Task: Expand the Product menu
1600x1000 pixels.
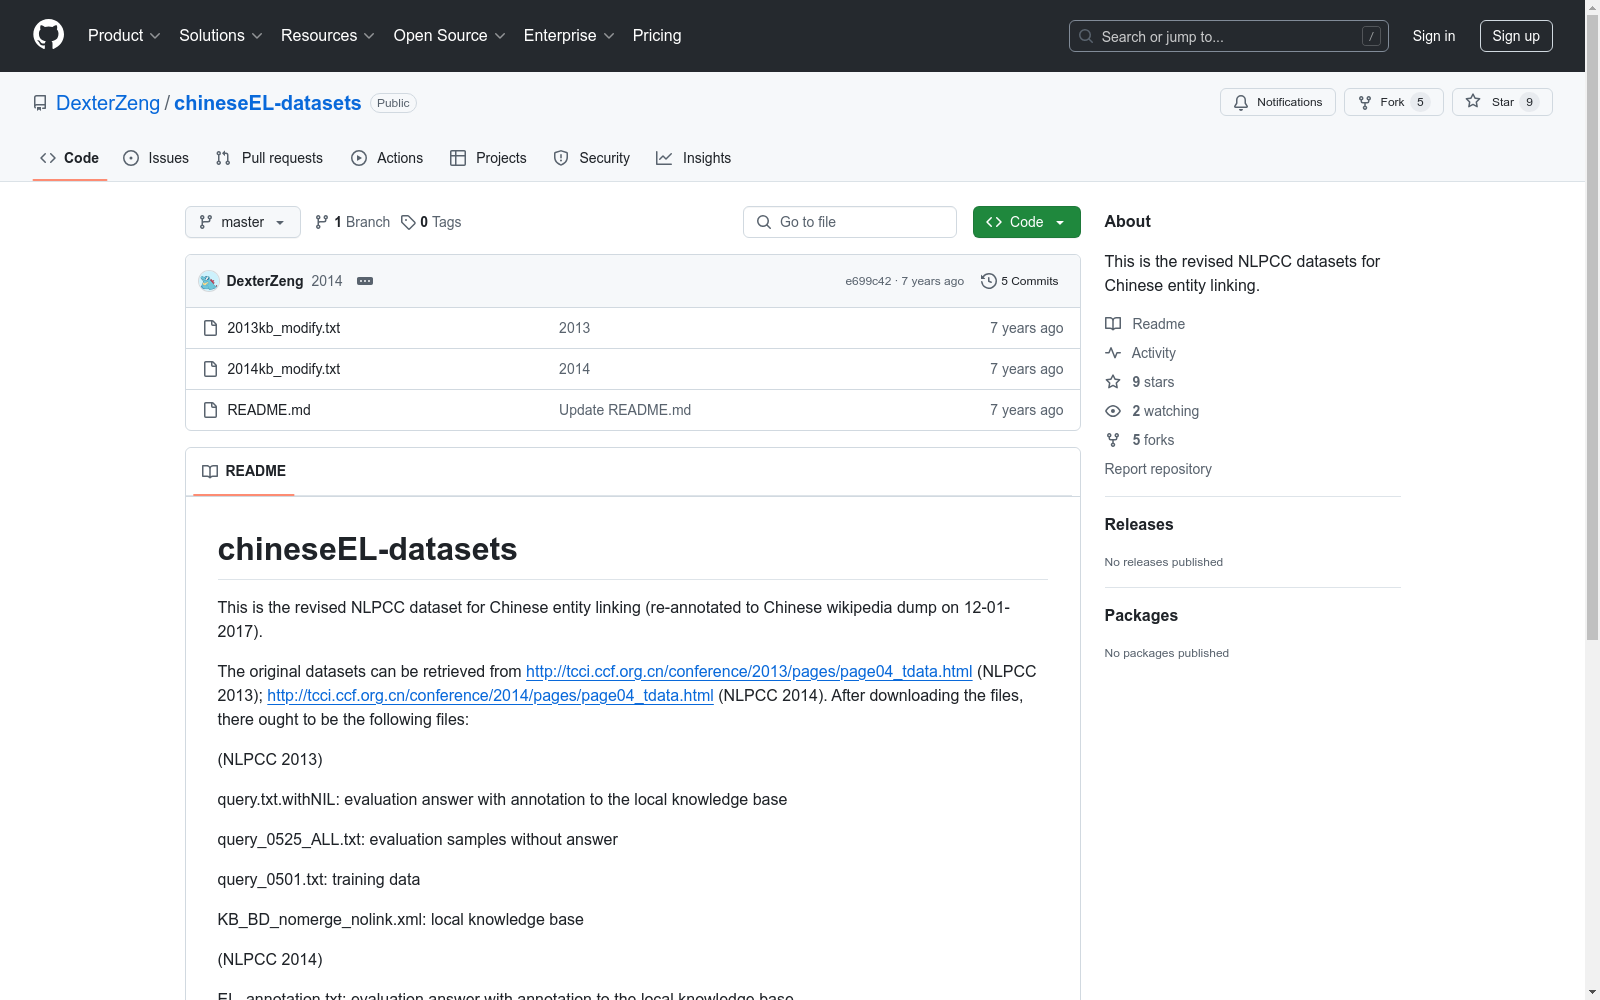Action: tap(124, 36)
